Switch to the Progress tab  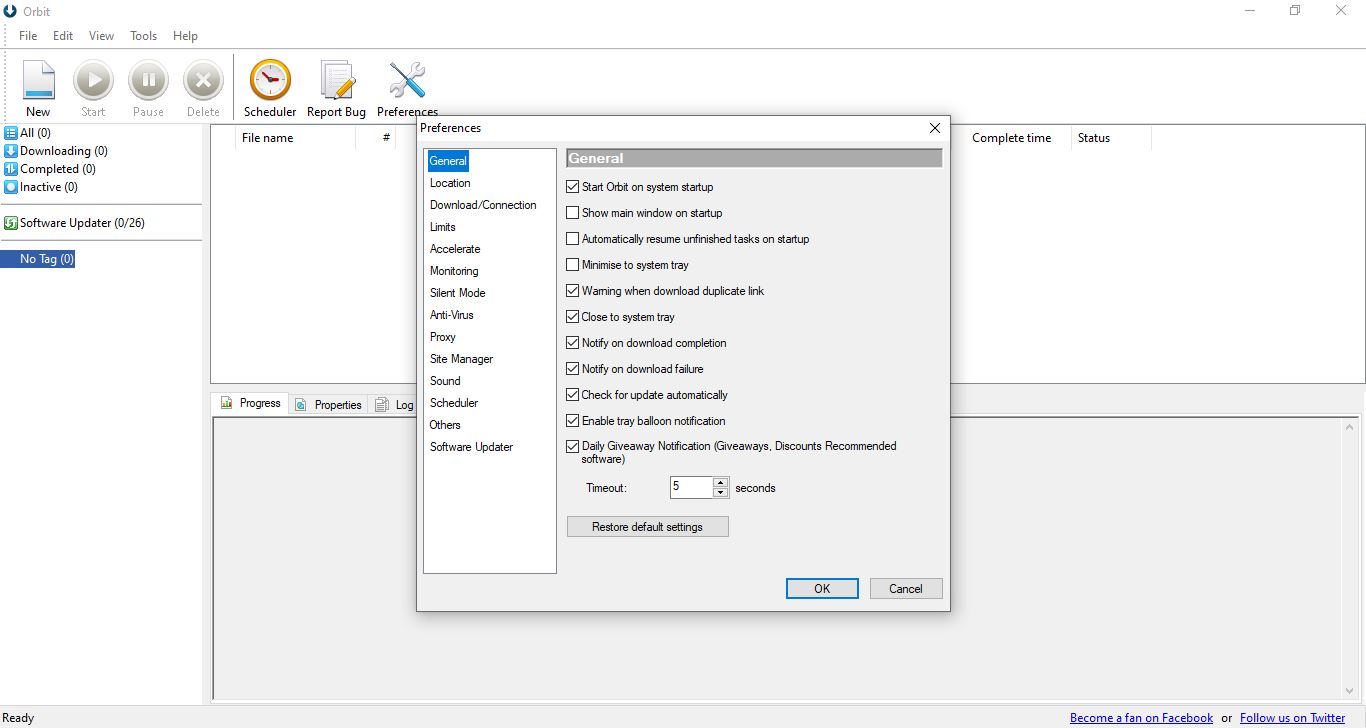click(251, 403)
